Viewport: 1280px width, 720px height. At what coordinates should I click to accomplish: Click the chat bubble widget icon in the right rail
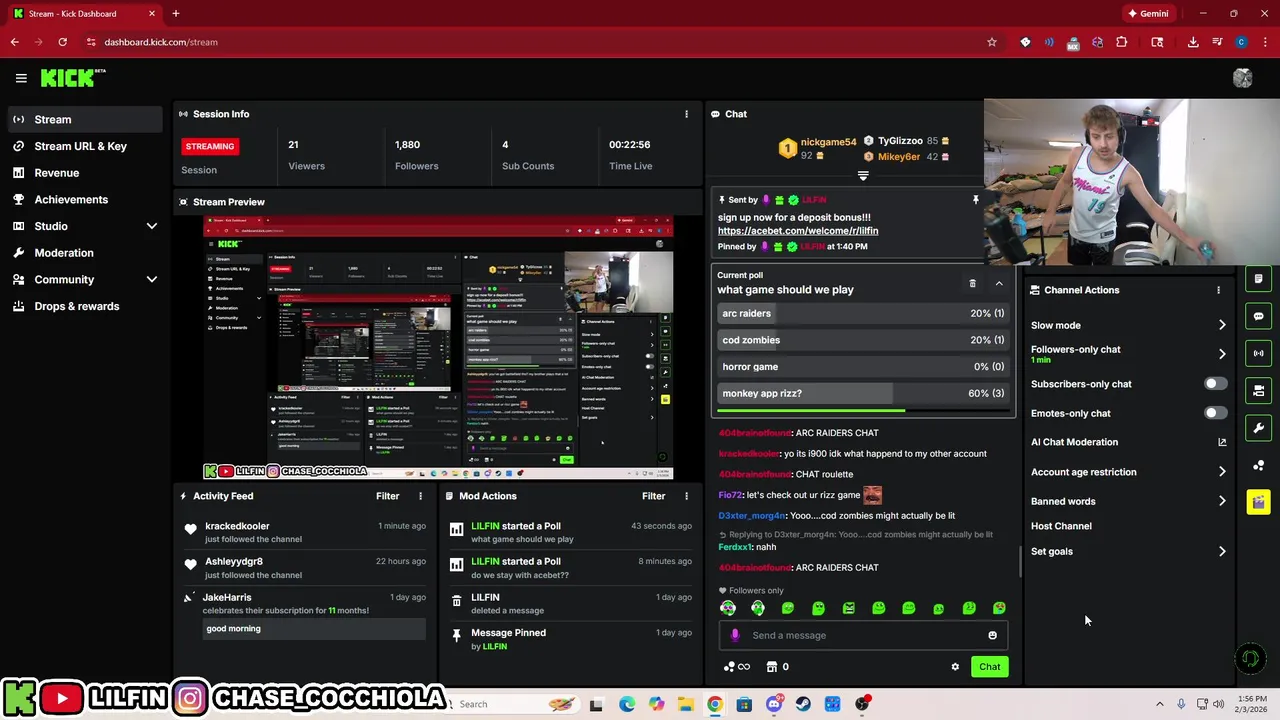tap(1259, 316)
